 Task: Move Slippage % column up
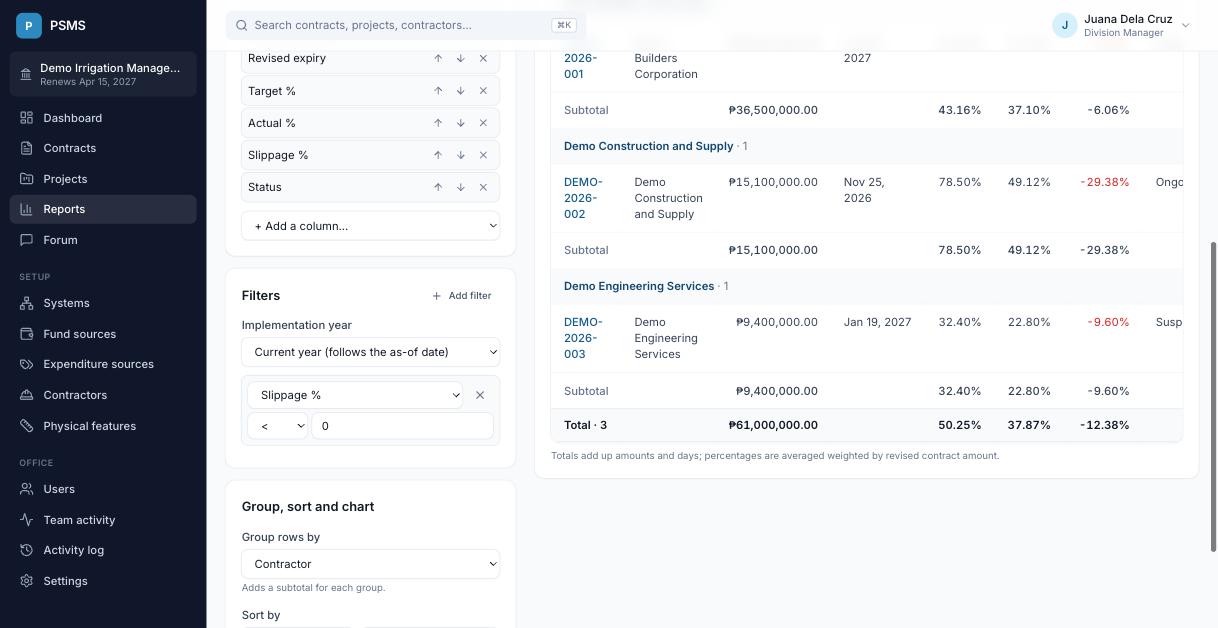pos(438,155)
